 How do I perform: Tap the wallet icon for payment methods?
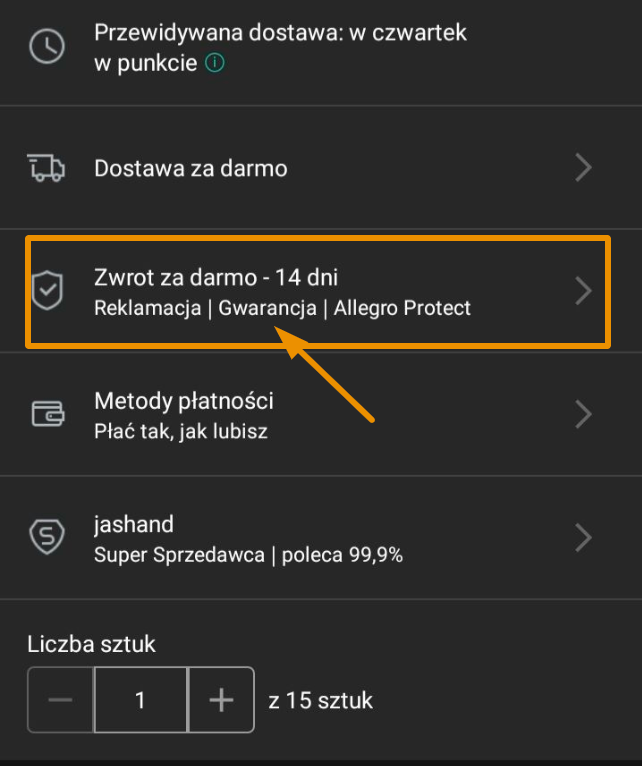point(48,414)
